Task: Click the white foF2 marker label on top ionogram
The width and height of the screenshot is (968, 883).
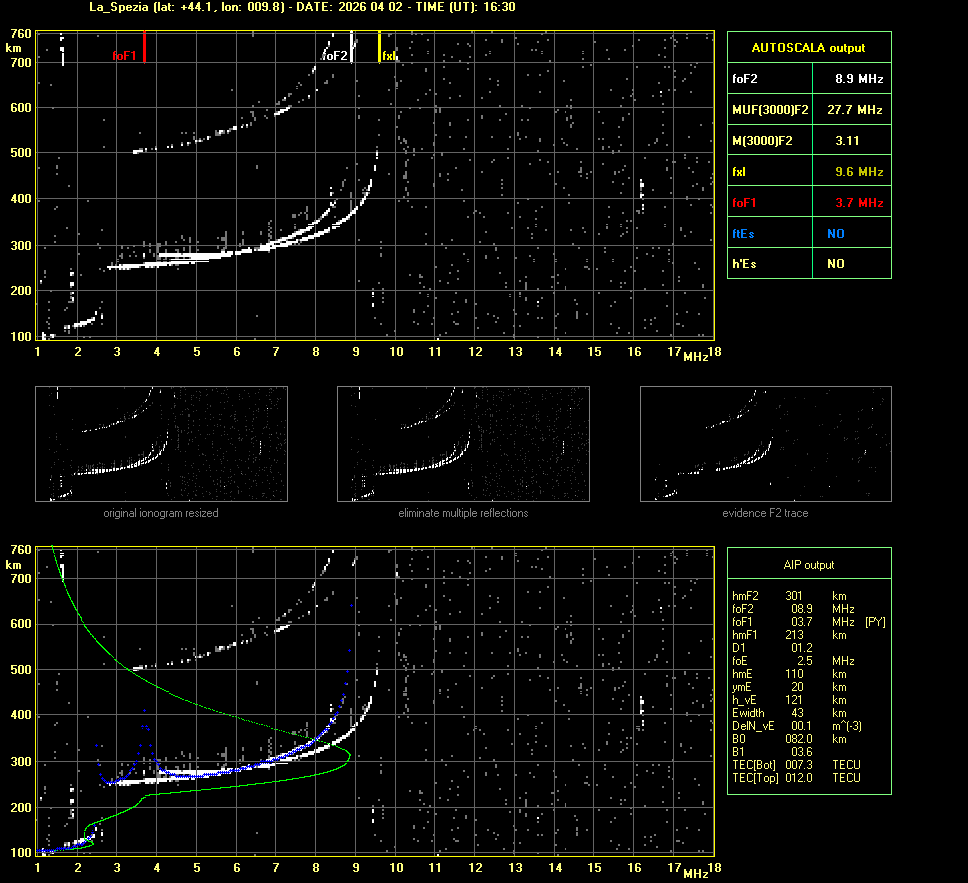Action: point(335,56)
